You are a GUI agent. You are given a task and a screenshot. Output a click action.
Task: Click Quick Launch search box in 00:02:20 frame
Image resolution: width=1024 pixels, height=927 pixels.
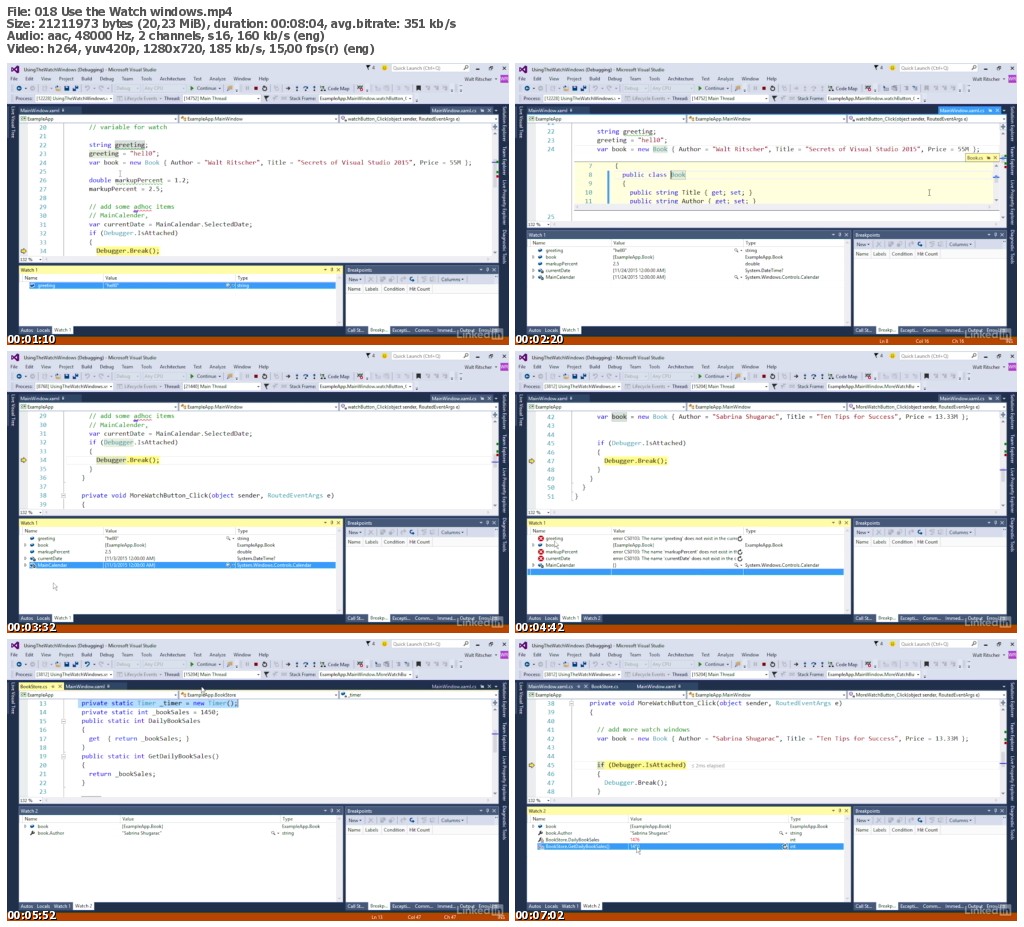[x=938, y=67]
